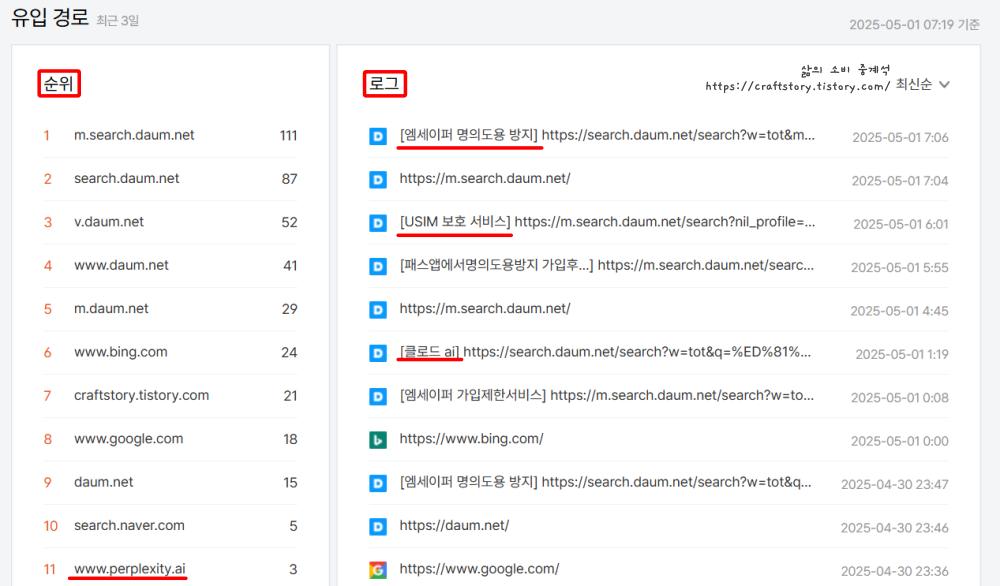1000x586 pixels.
Task: Open 최신순 sort dropdown
Action: [x=922, y=84]
